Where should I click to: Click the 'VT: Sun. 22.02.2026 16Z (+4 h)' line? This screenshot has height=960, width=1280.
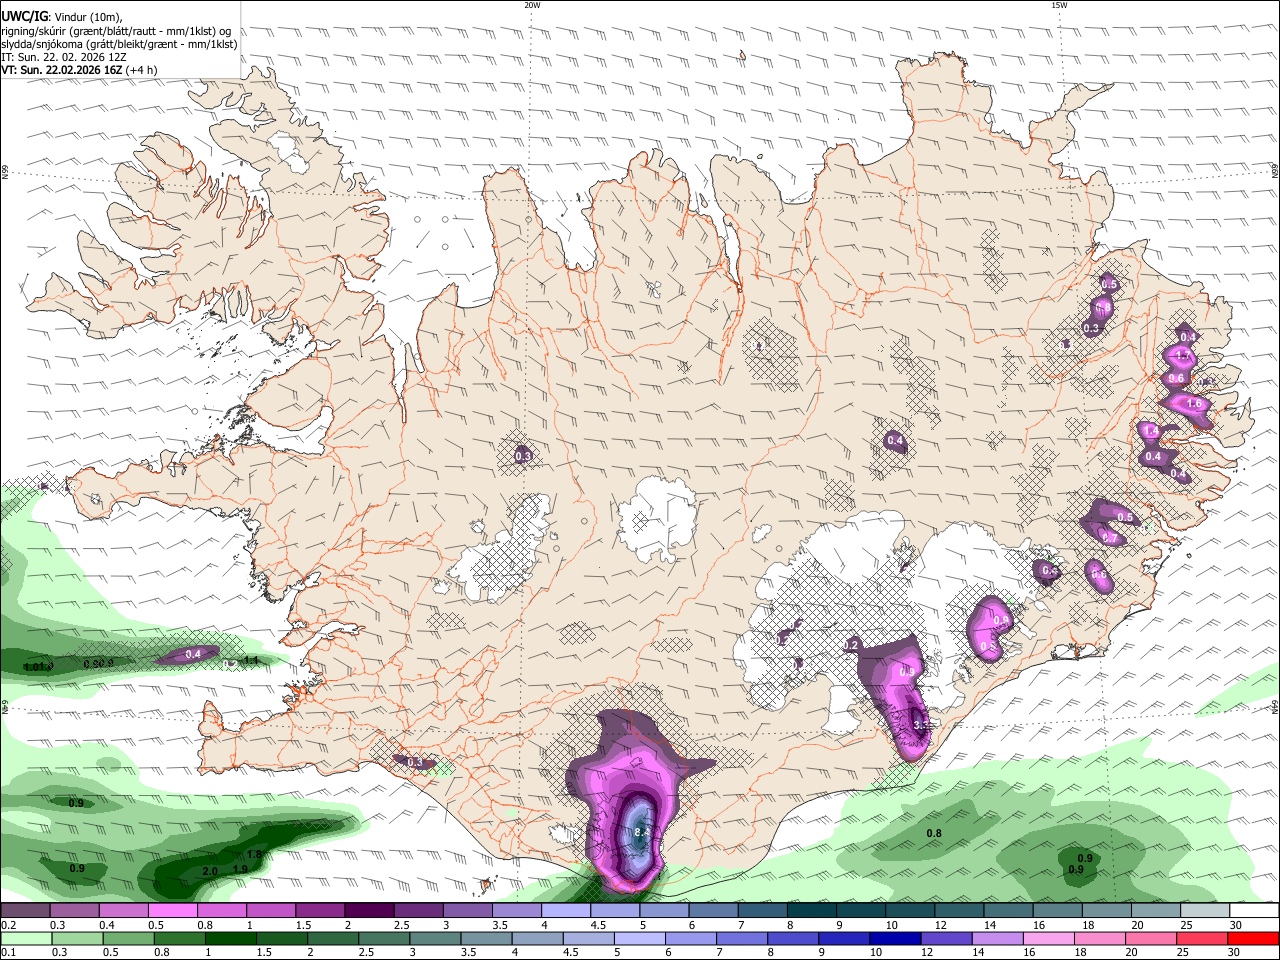(79, 71)
